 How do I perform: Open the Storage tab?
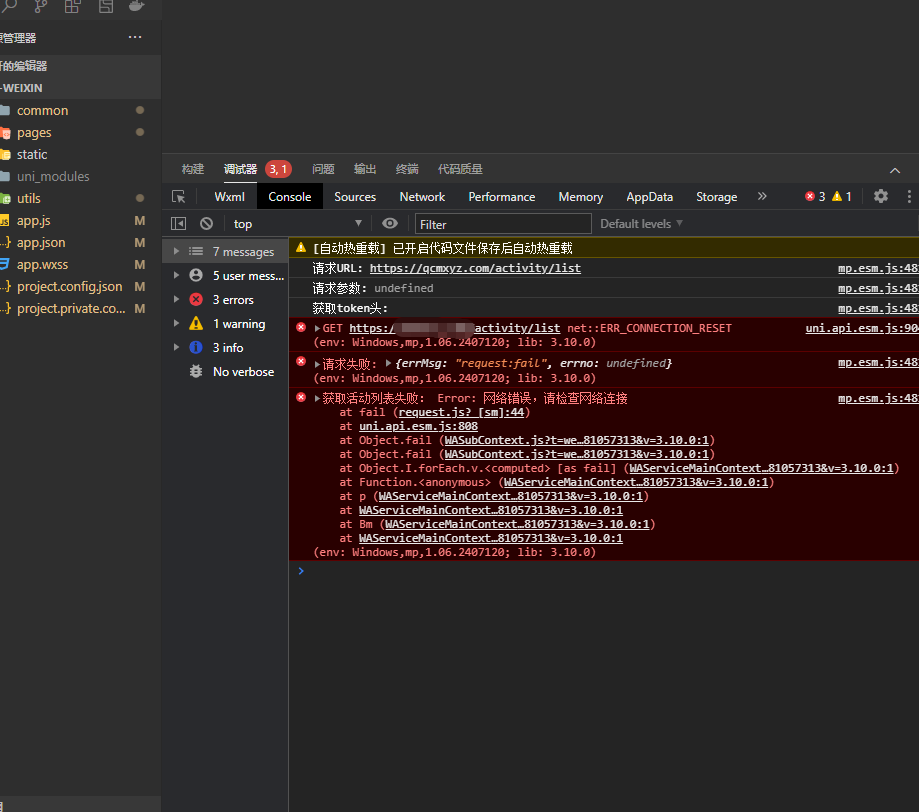[x=716, y=197]
